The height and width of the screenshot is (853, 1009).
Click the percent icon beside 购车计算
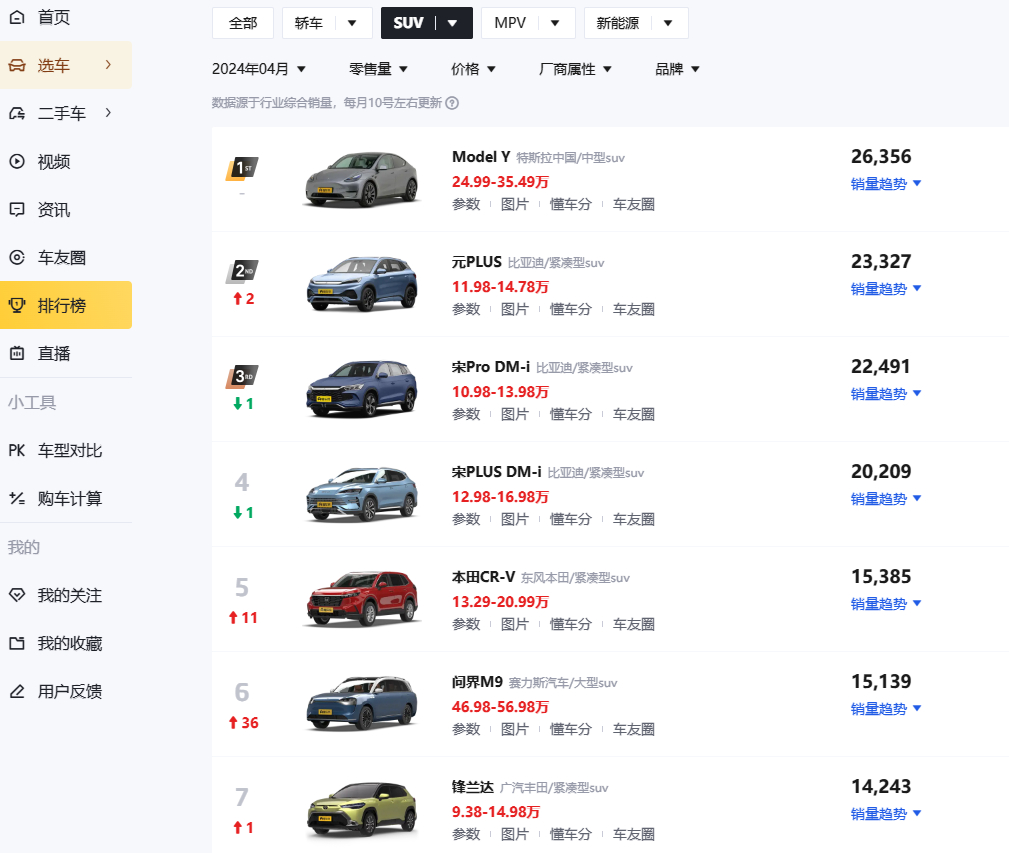point(17,499)
